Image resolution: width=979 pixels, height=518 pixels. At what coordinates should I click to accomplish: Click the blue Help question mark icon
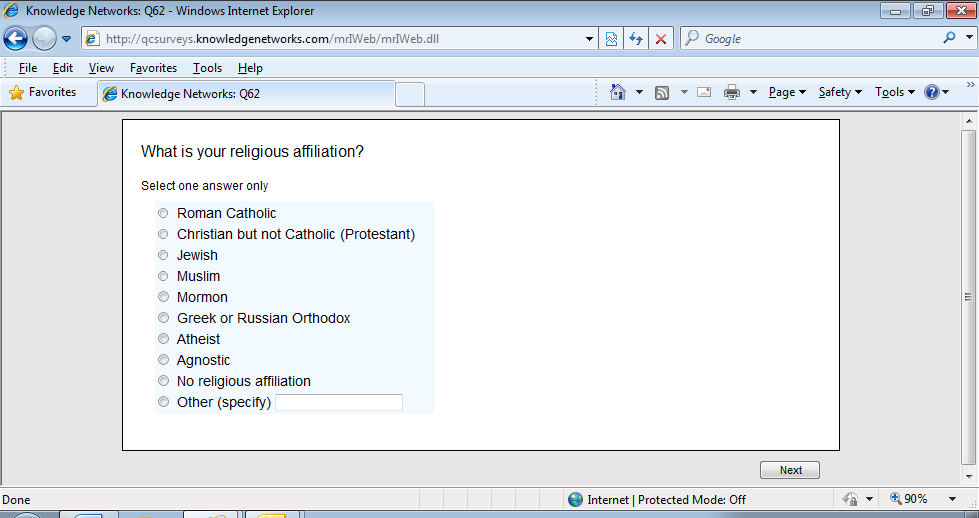(932, 92)
